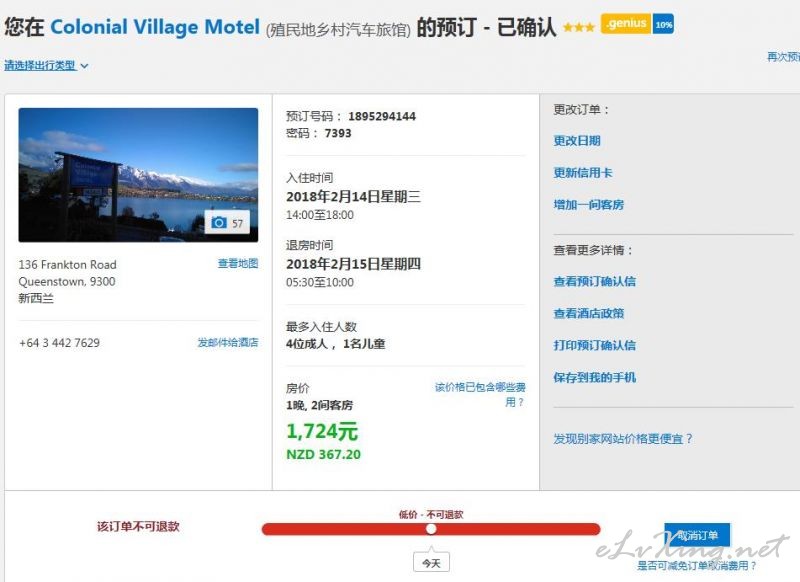Click the NZD 367.20 amount
The height and width of the screenshot is (582, 800).
[x=323, y=454]
